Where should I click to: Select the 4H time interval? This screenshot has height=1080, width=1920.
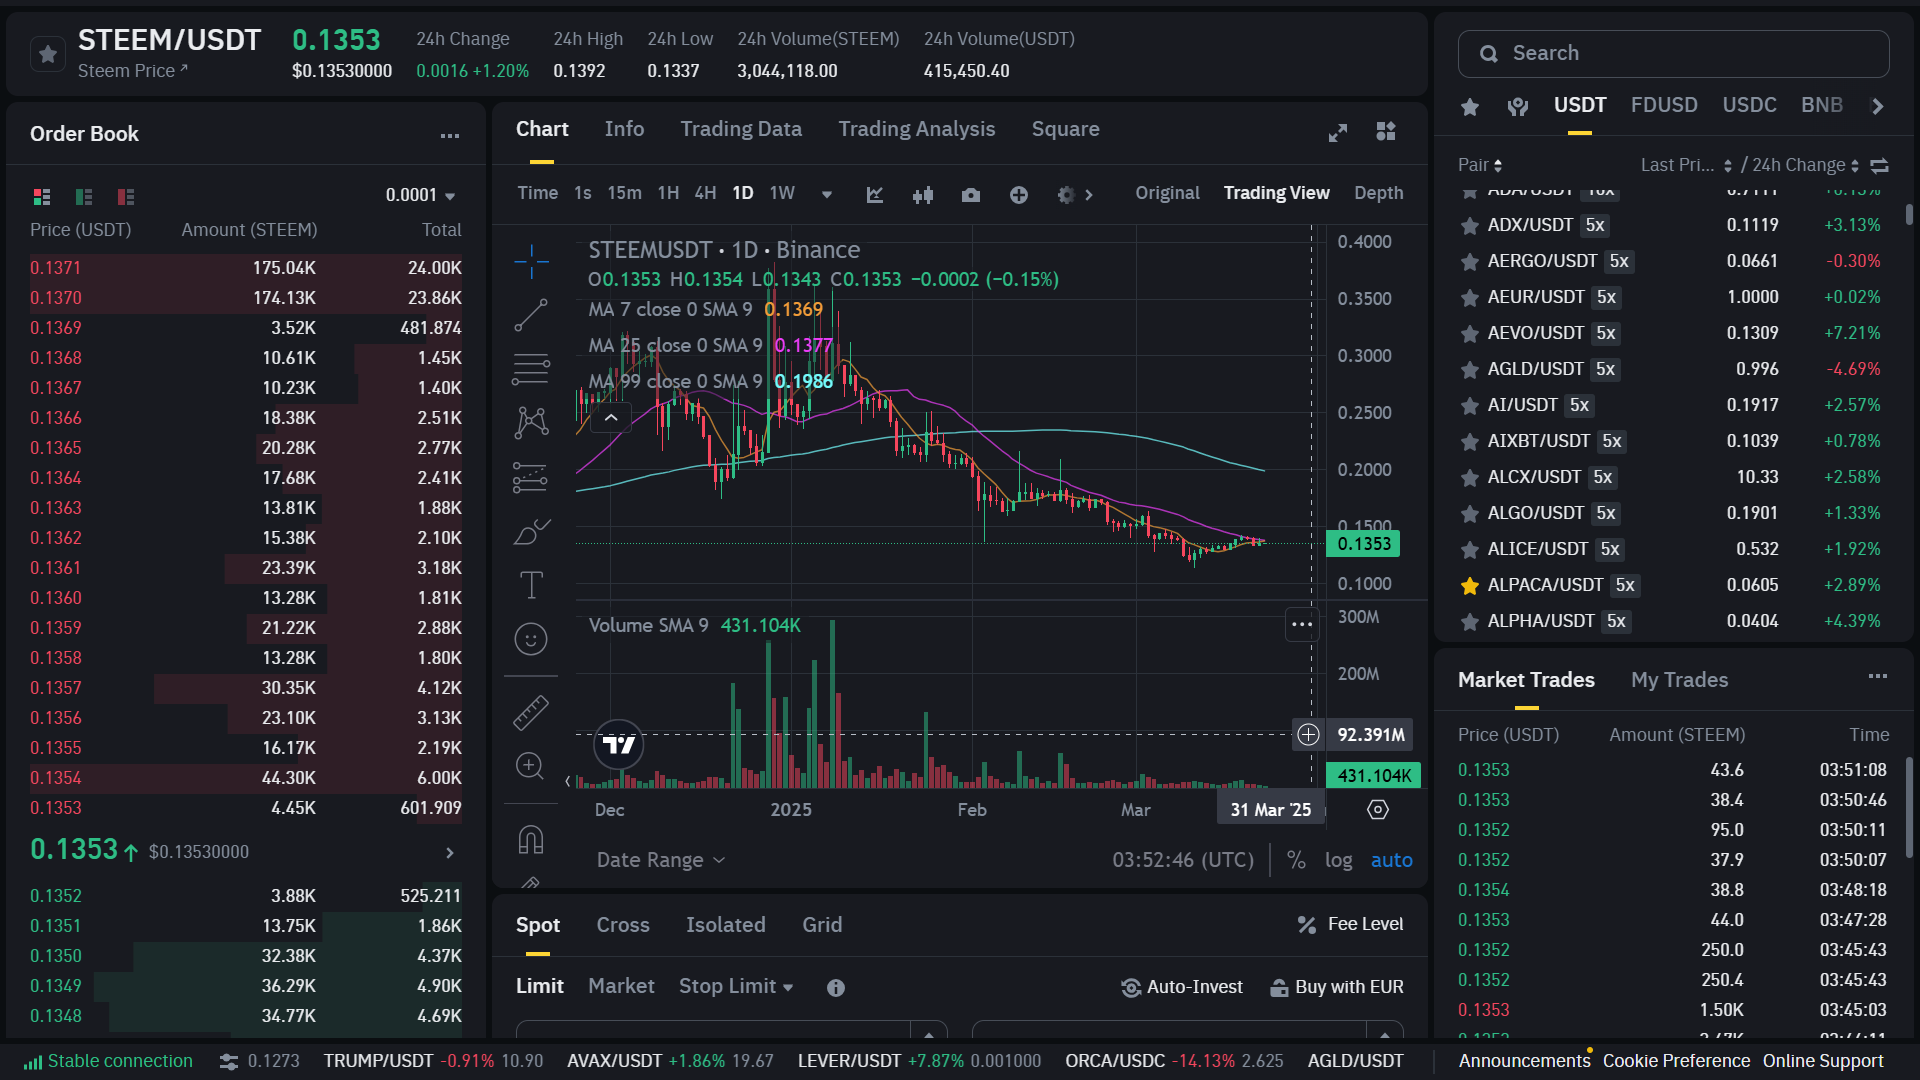click(705, 193)
